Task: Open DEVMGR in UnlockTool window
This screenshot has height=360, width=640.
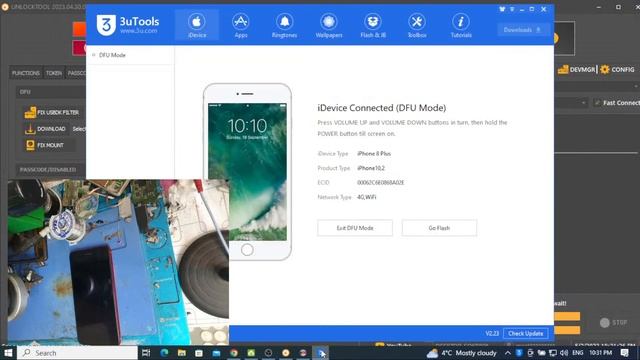Action: pyautogui.click(x=577, y=69)
